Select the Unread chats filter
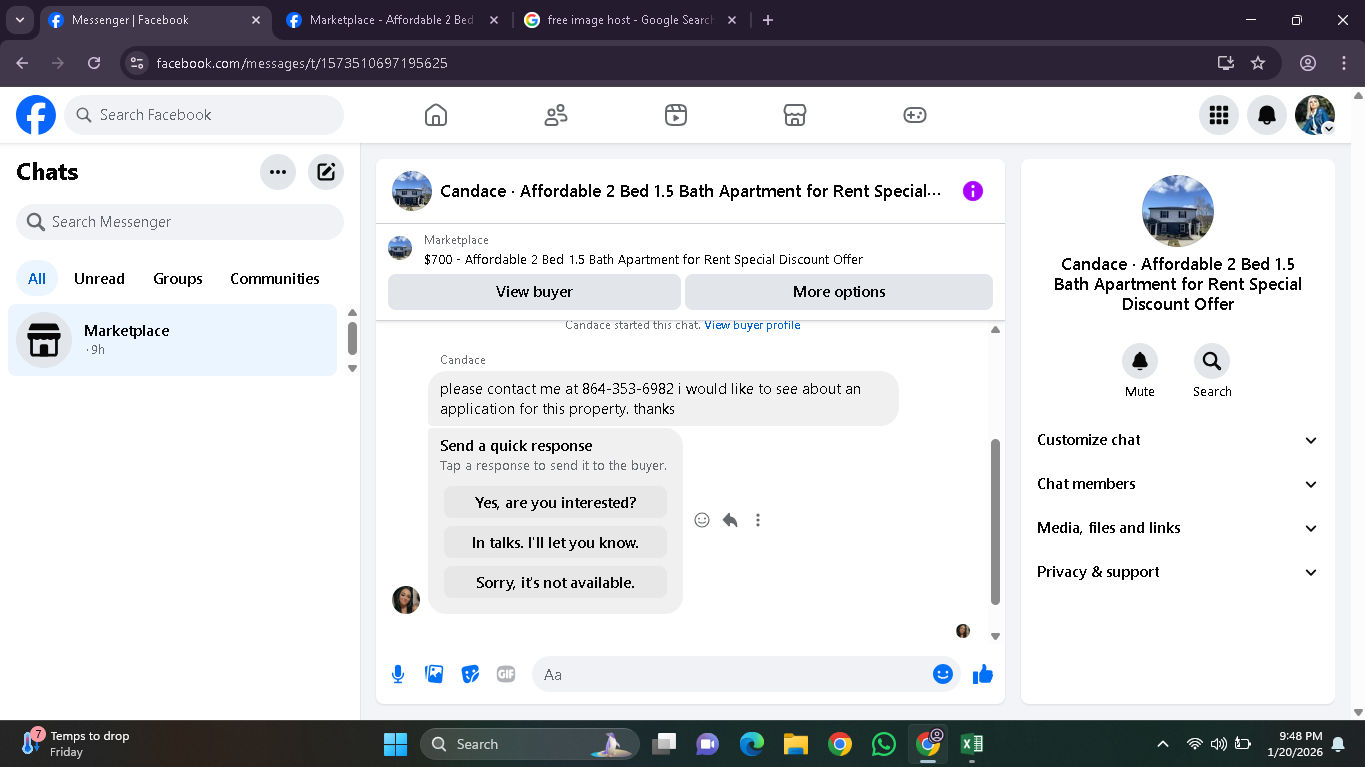1365x767 pixels. (x=99, y=279)
